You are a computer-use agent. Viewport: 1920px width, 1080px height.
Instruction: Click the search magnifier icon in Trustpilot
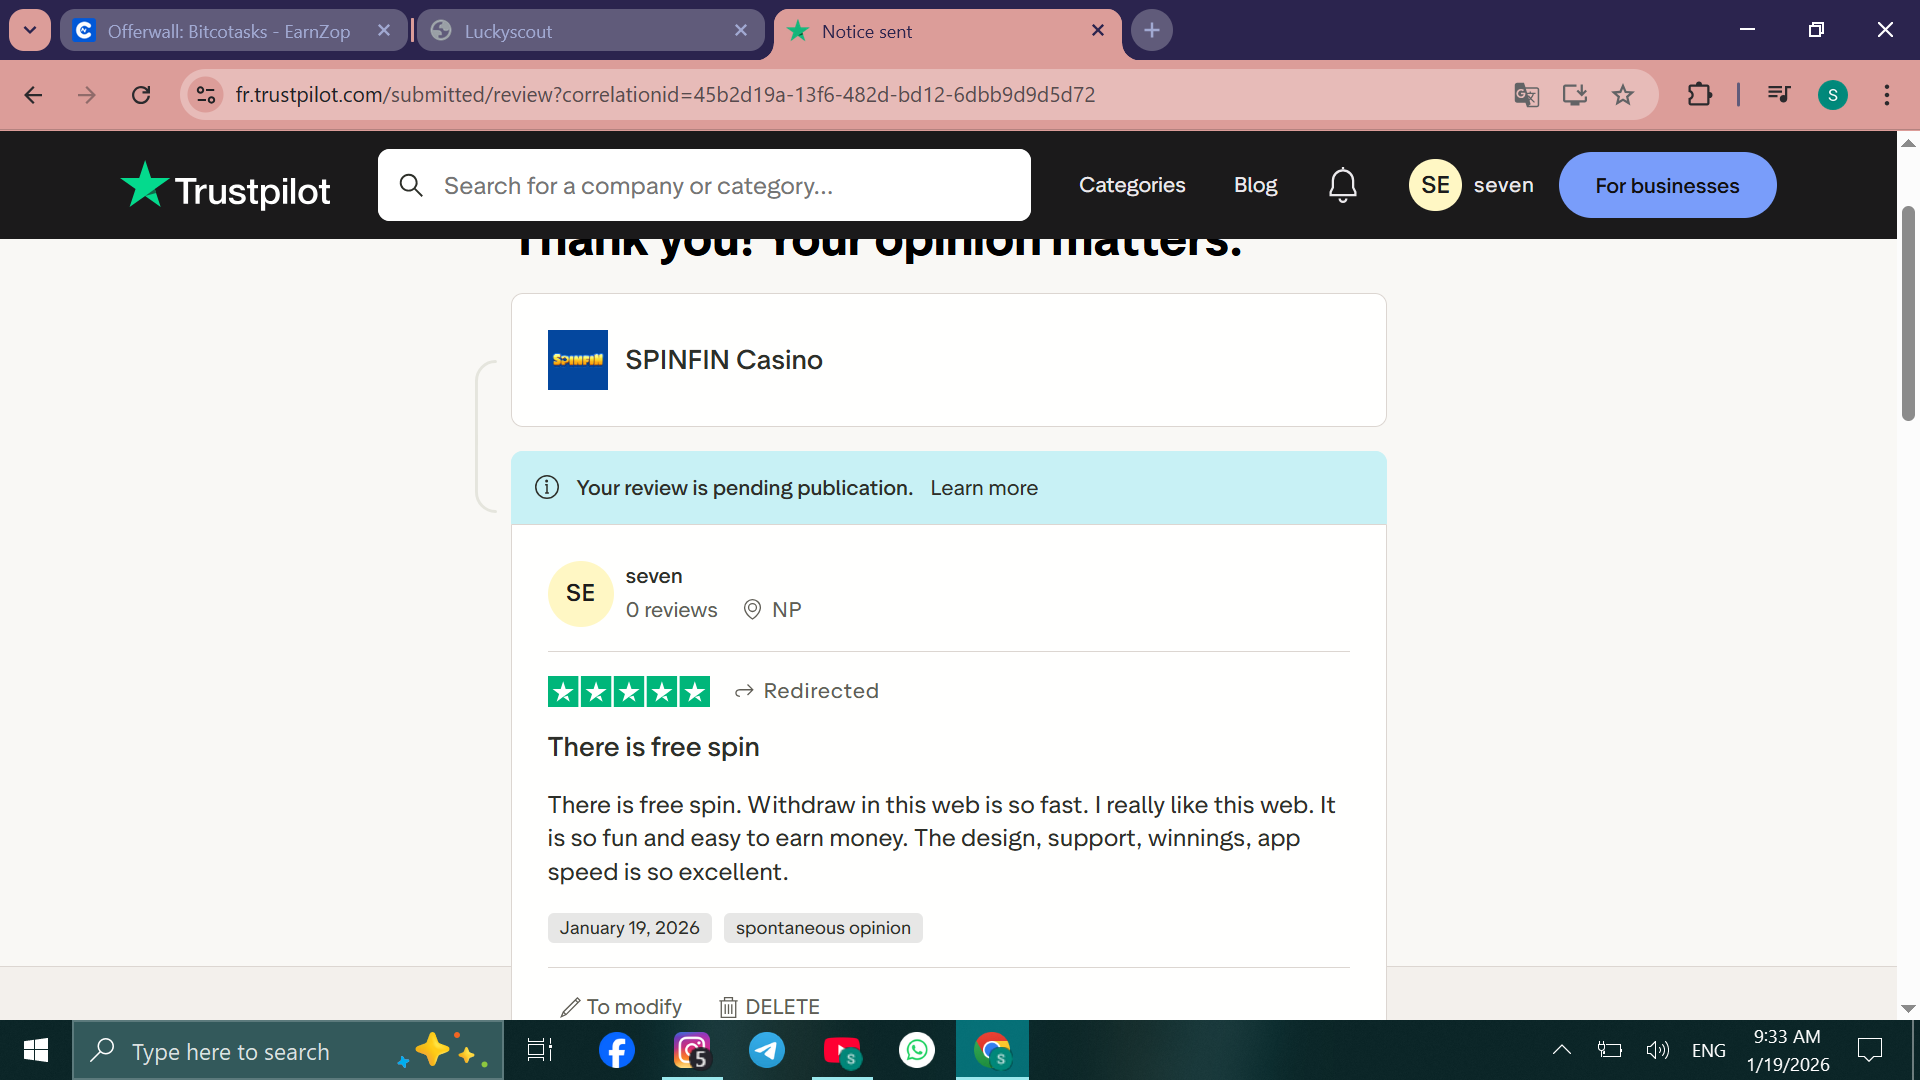click(x=411, y=185)
